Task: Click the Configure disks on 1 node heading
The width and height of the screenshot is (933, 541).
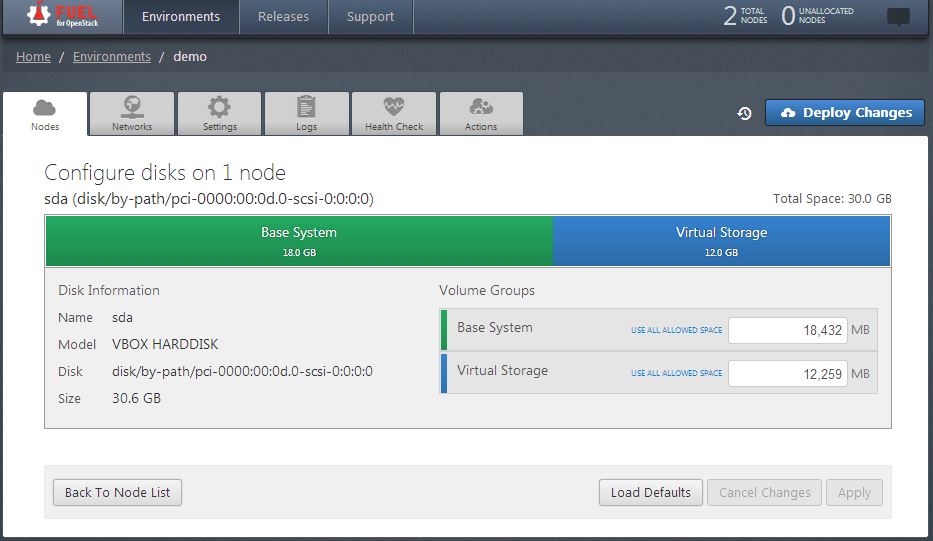Action: pos(165,173)
